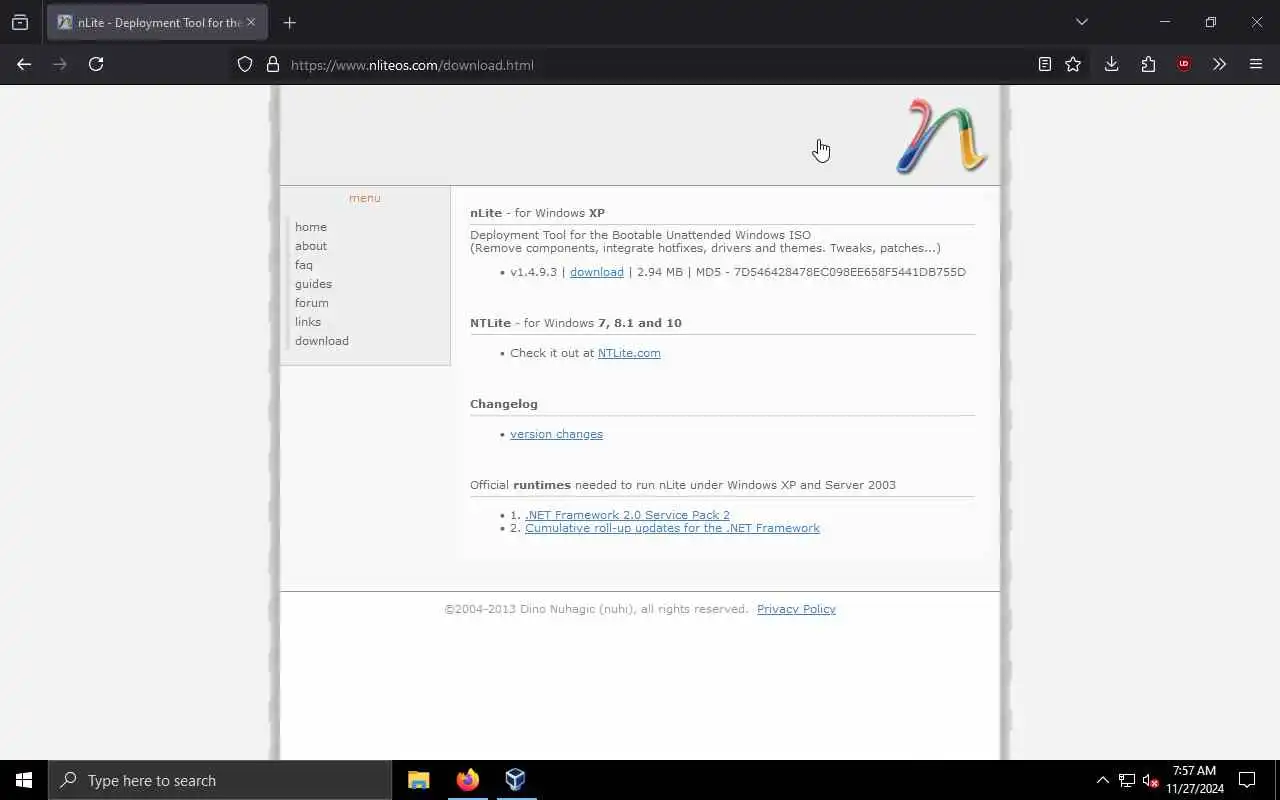Open a new tab with plus icon

pos(290,22)
